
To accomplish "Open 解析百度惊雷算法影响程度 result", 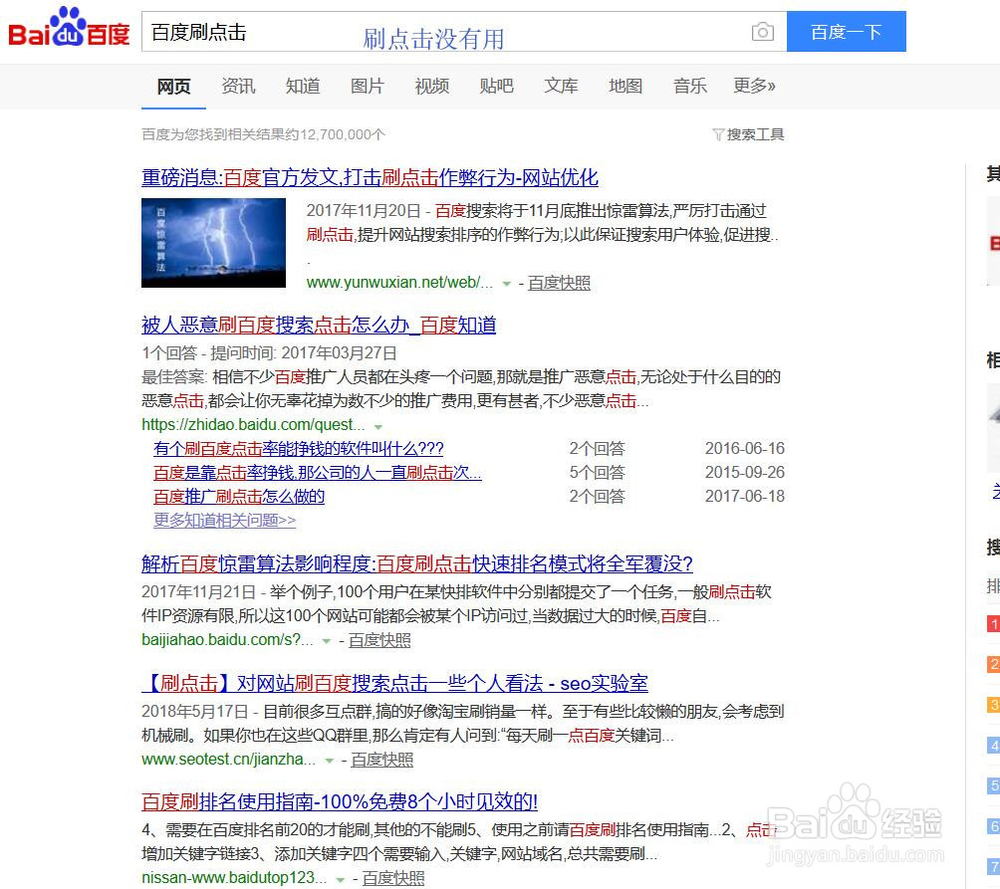I will (x=417, y=564).
